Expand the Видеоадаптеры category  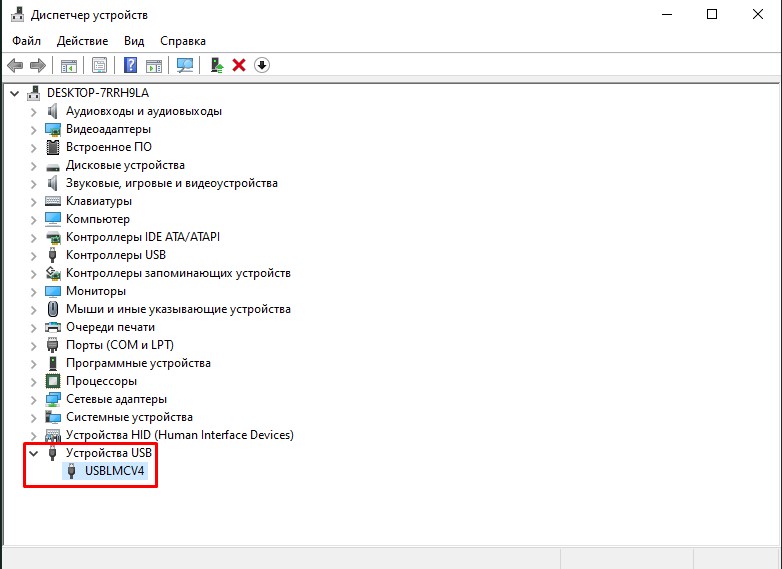coord(34,129)
